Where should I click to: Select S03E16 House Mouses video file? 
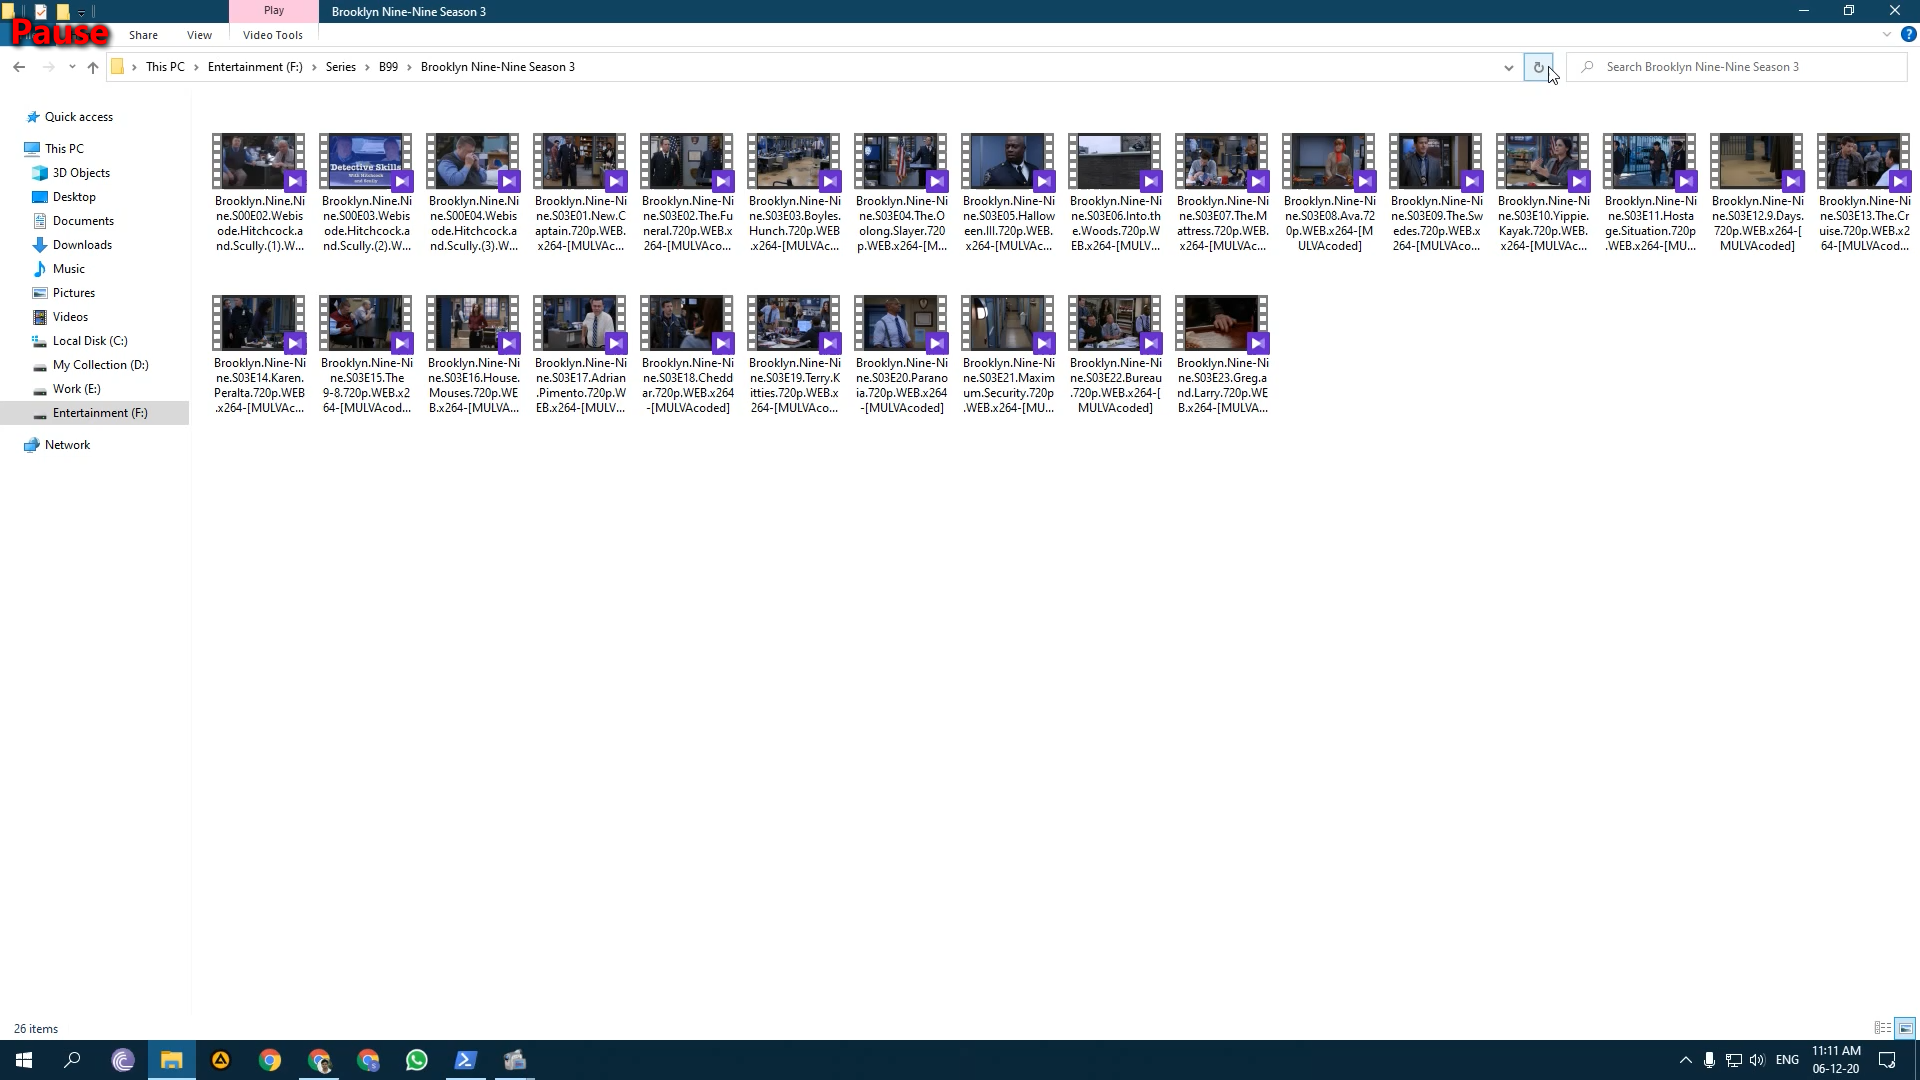pyautogui.click(x=473, y=355)
